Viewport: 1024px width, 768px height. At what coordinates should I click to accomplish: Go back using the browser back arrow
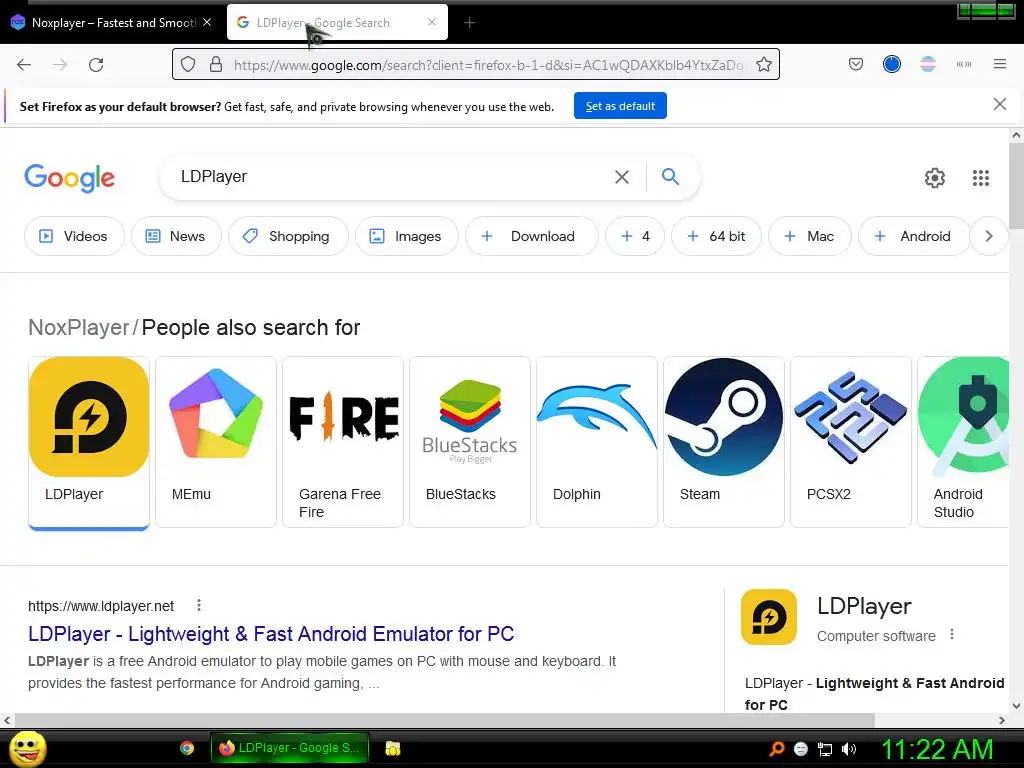pyautogui.click(x=24, y=65)
